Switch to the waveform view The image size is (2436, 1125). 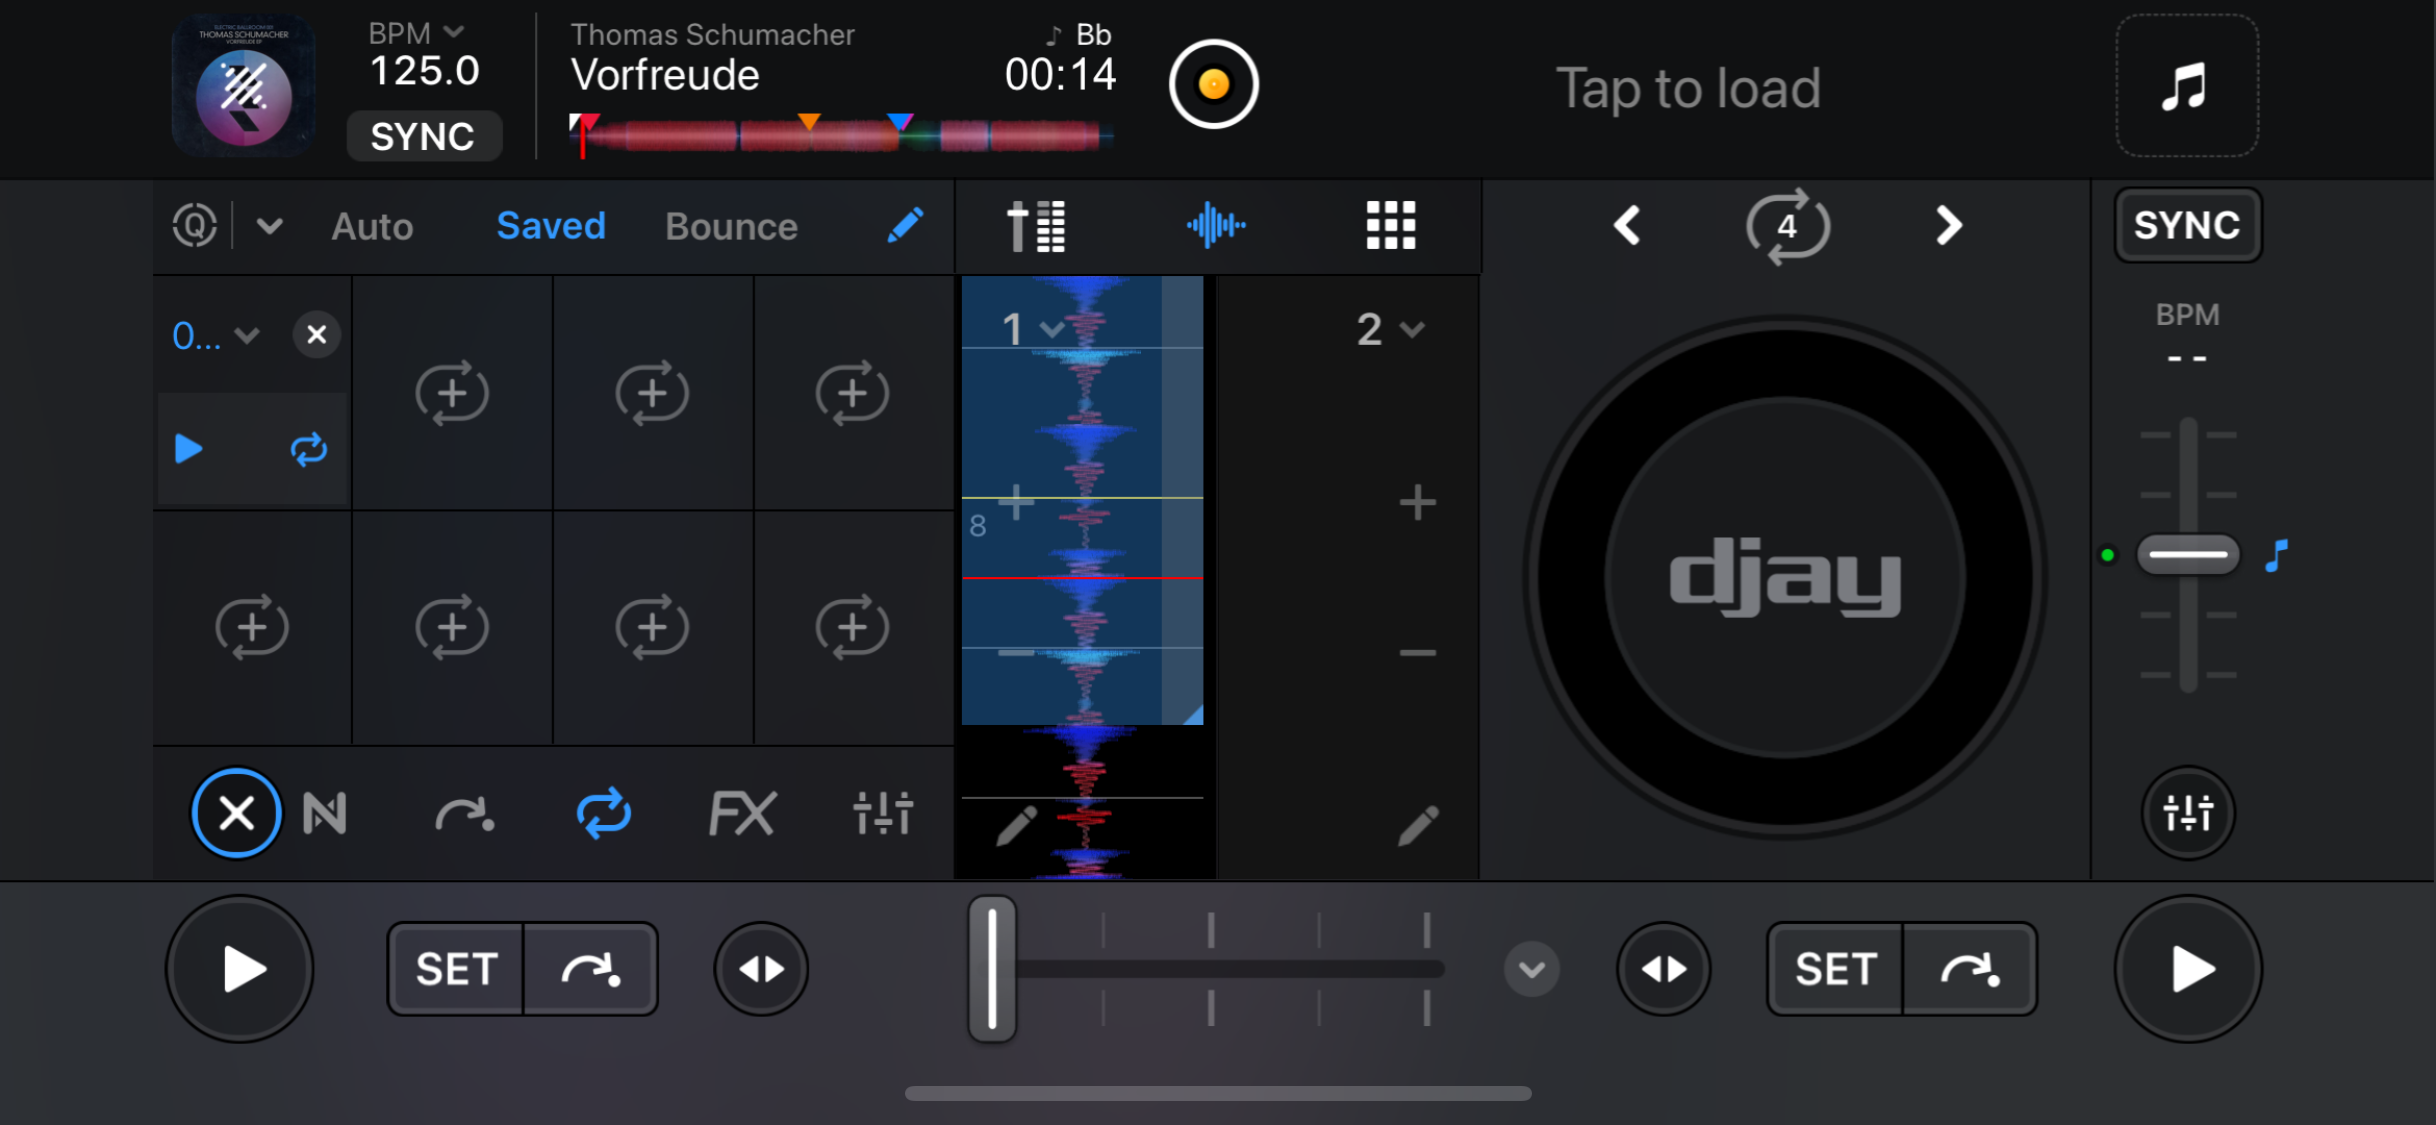click(1216, 226)
